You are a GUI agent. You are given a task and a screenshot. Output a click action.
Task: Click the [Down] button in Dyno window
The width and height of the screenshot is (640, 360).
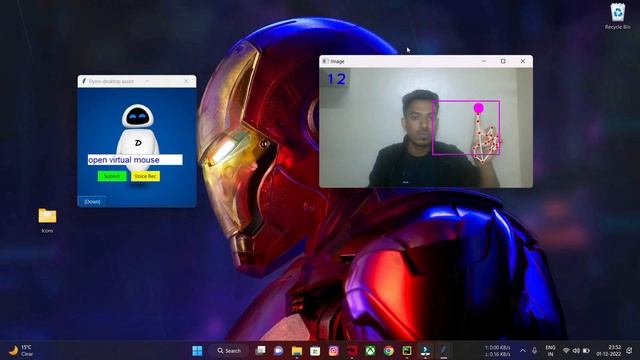92,201
